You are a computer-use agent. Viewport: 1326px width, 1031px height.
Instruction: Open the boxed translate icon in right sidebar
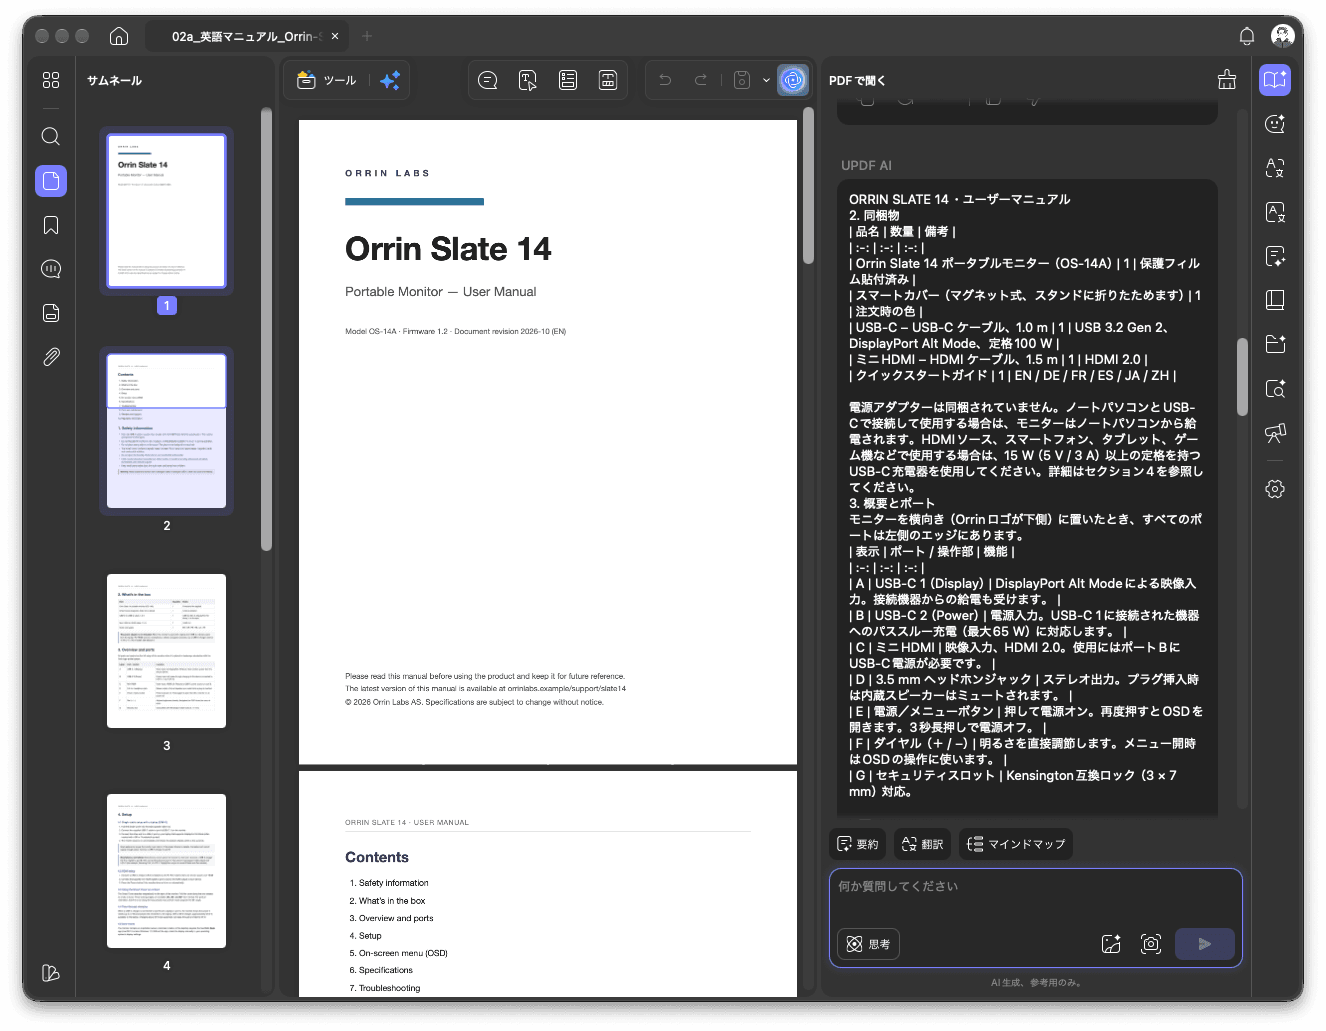click(1275, 212)
